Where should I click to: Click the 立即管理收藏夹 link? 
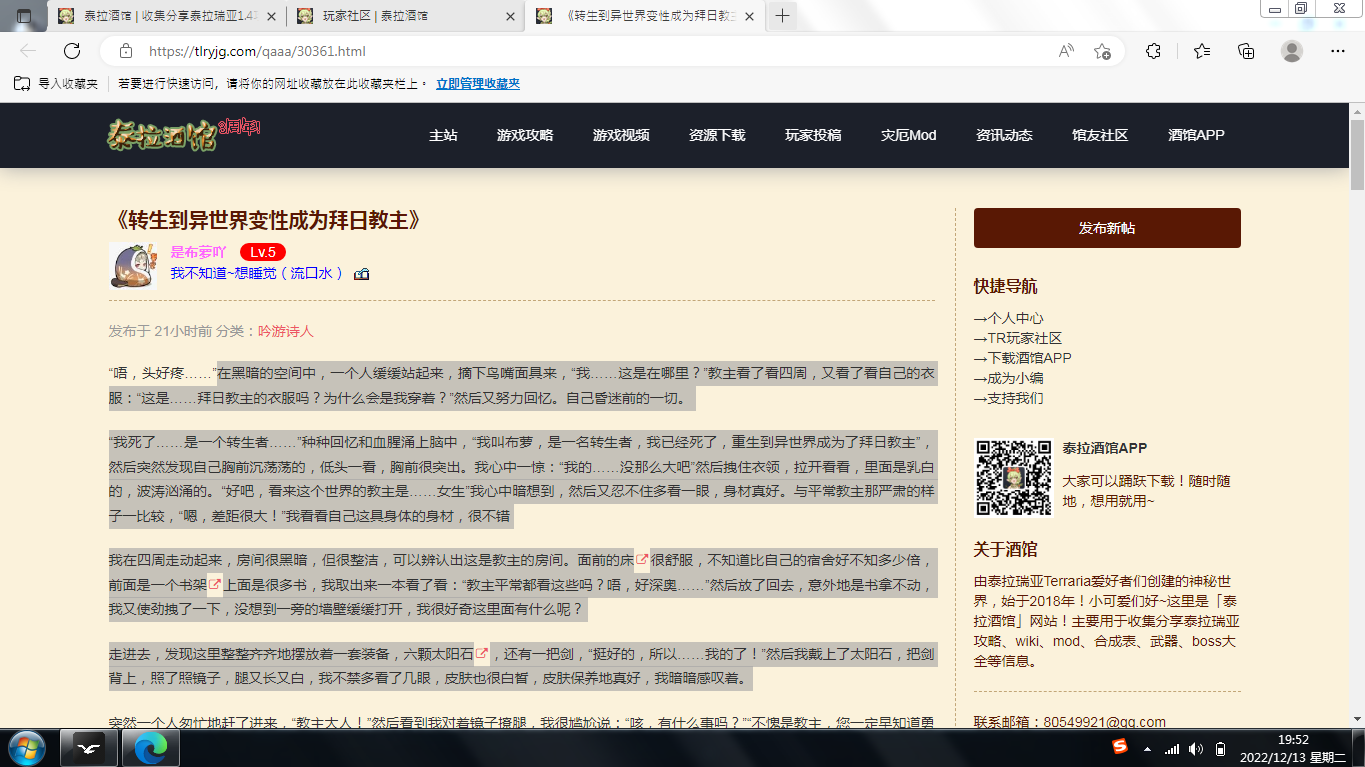pyautogui.click(x=478, y=84)
